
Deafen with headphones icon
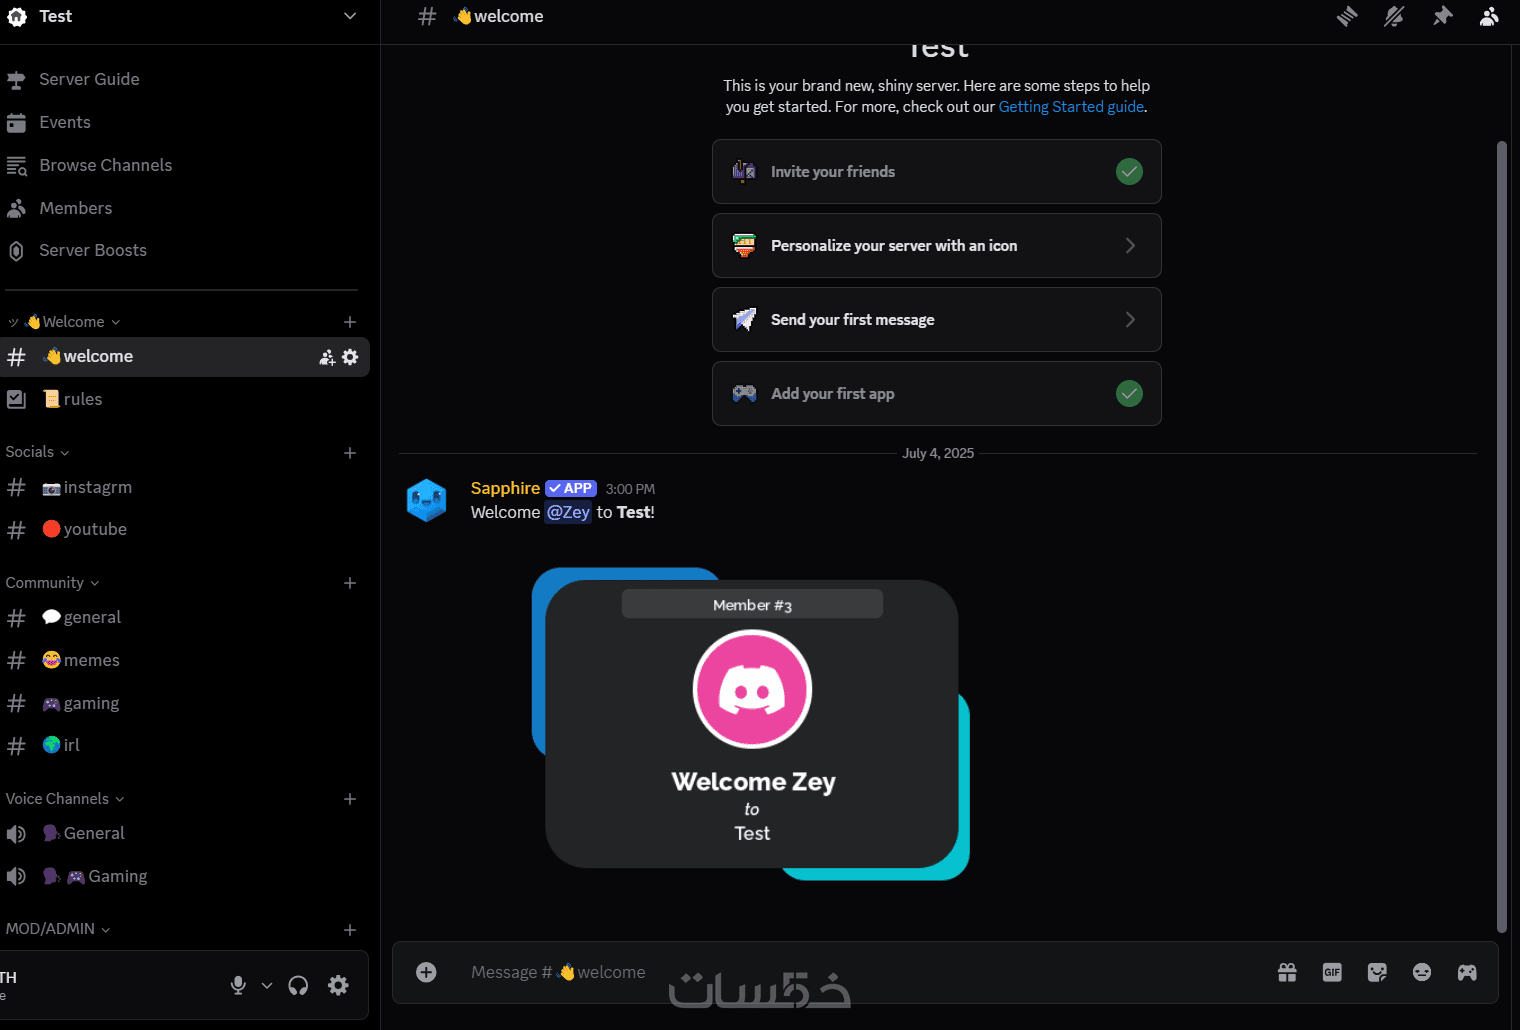298,985
